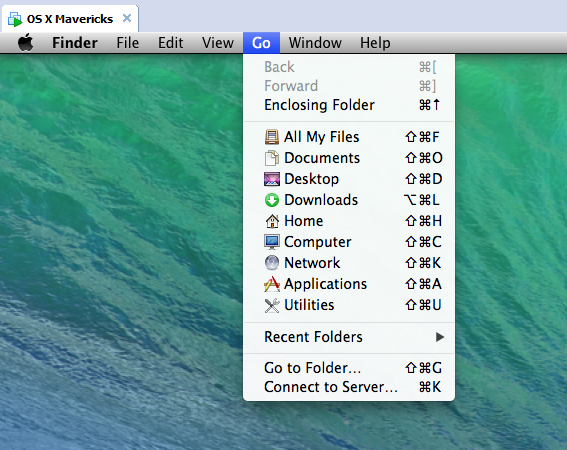
Task: Select Go to Folder… menu item
Action: pyautogui.click(x=349, y=368)
